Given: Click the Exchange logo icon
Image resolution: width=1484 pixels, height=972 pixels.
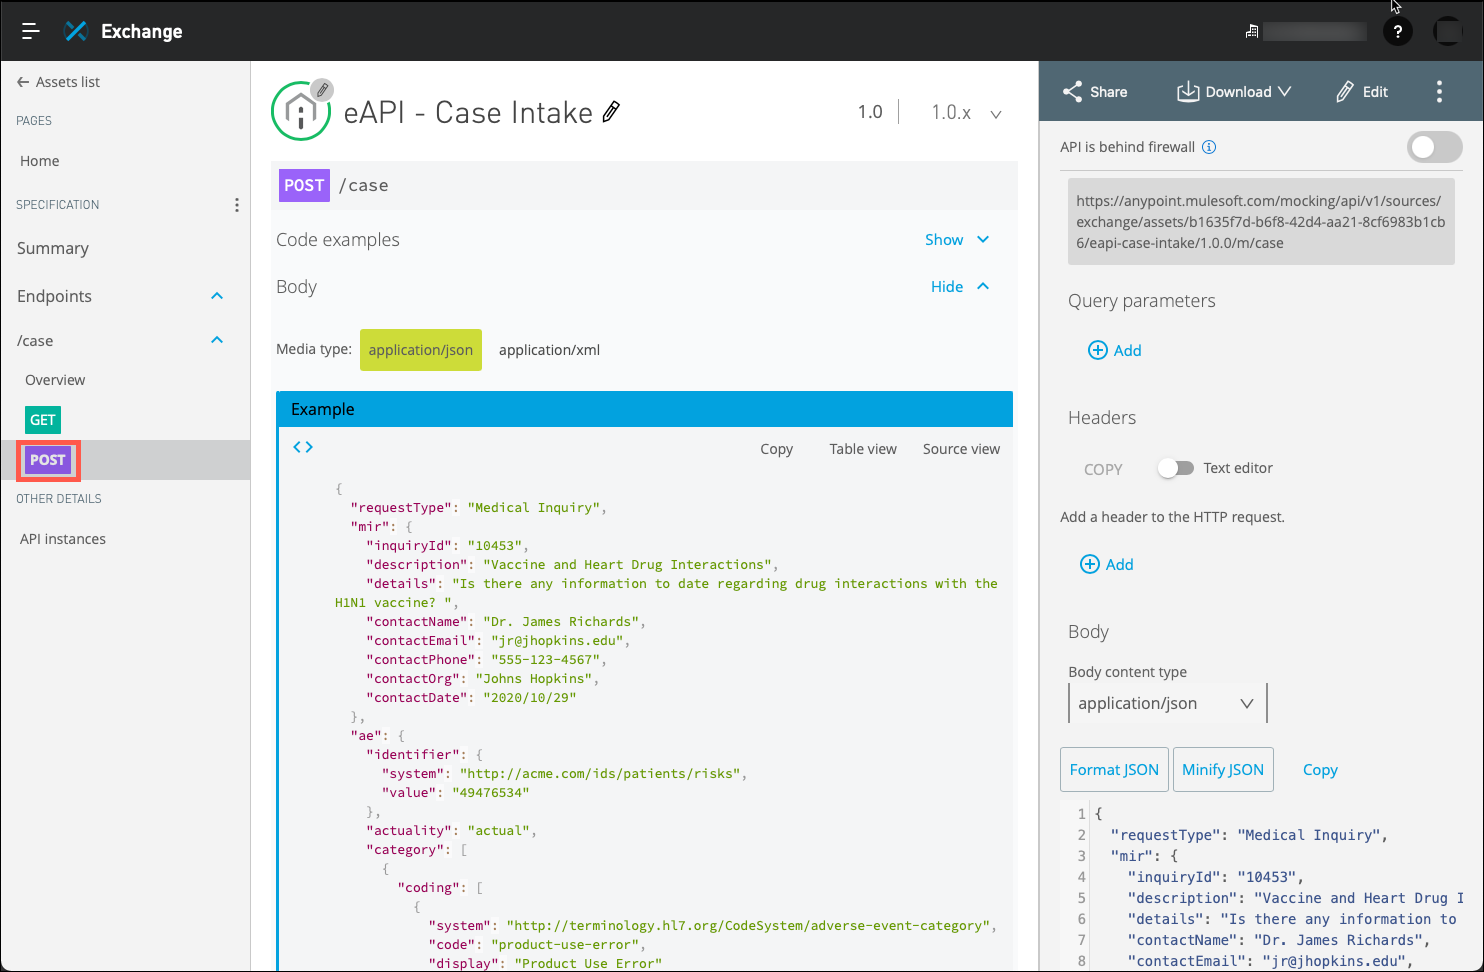Looking at the screenshot, I should [x=76, y=31].
